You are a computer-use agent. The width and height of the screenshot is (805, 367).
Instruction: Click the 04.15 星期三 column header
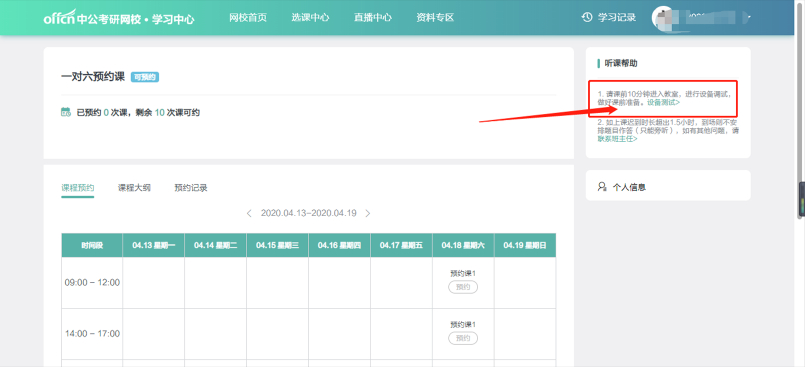click(x=278, y=245)
